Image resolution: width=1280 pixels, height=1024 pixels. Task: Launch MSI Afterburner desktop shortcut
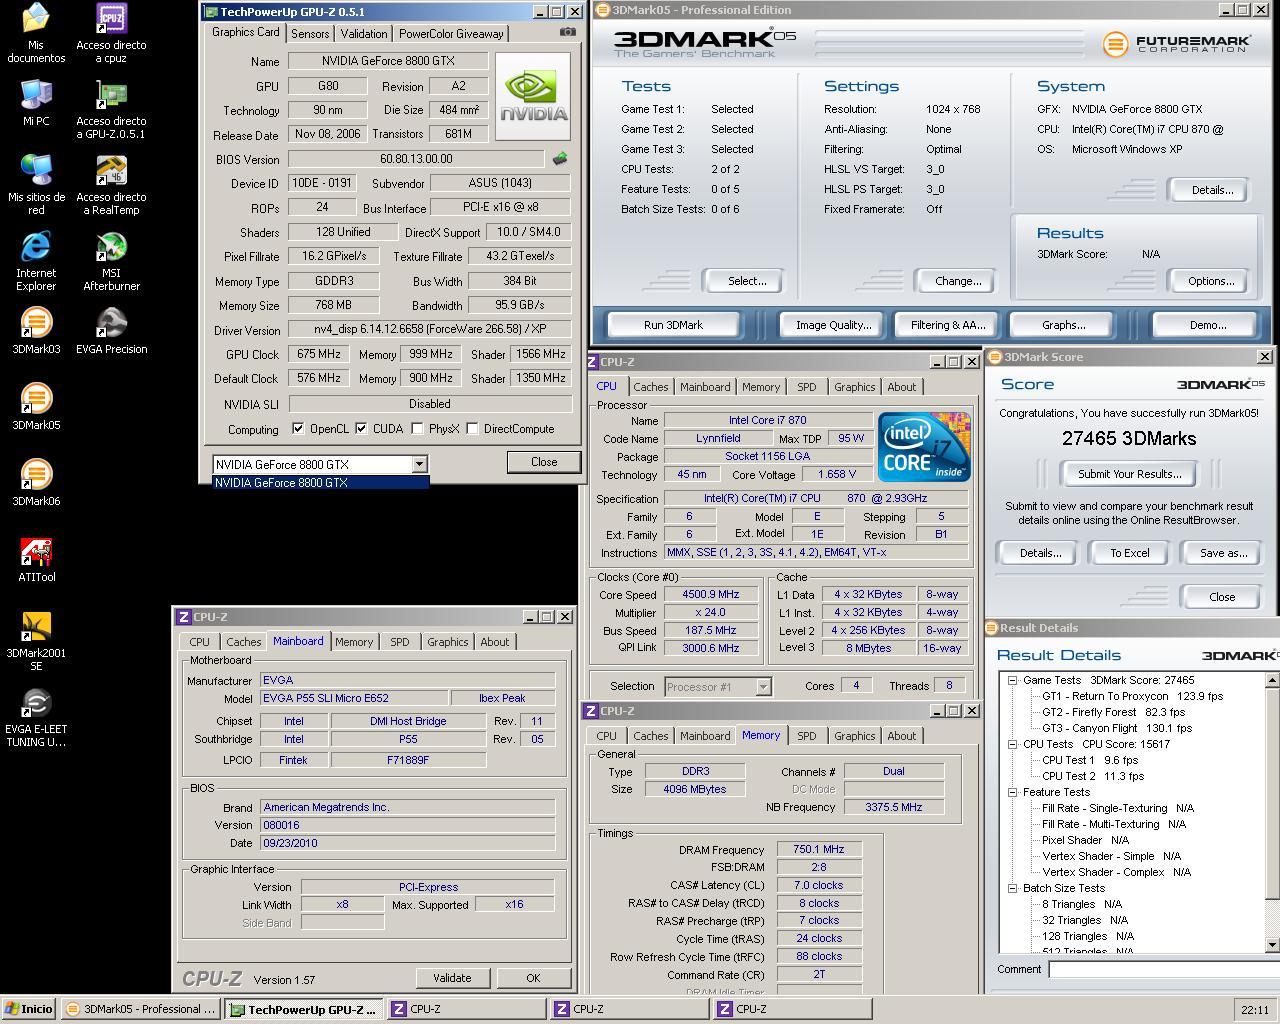pyautogui.click(x=111, y=261)
